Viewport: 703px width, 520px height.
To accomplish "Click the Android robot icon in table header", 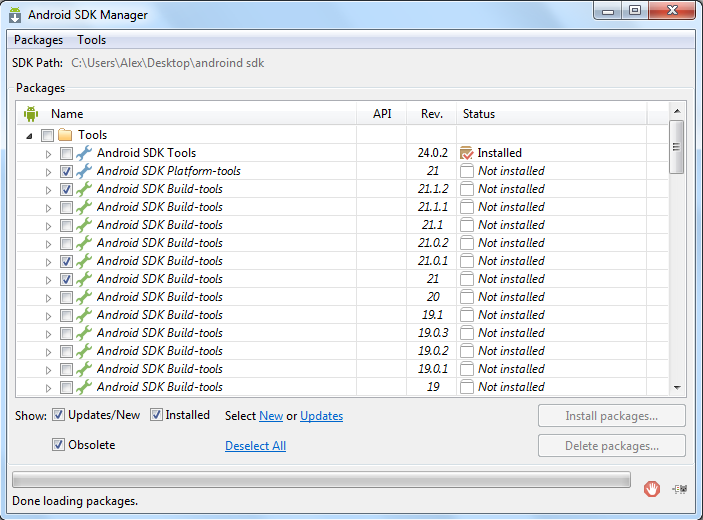I will click(31, 114).
